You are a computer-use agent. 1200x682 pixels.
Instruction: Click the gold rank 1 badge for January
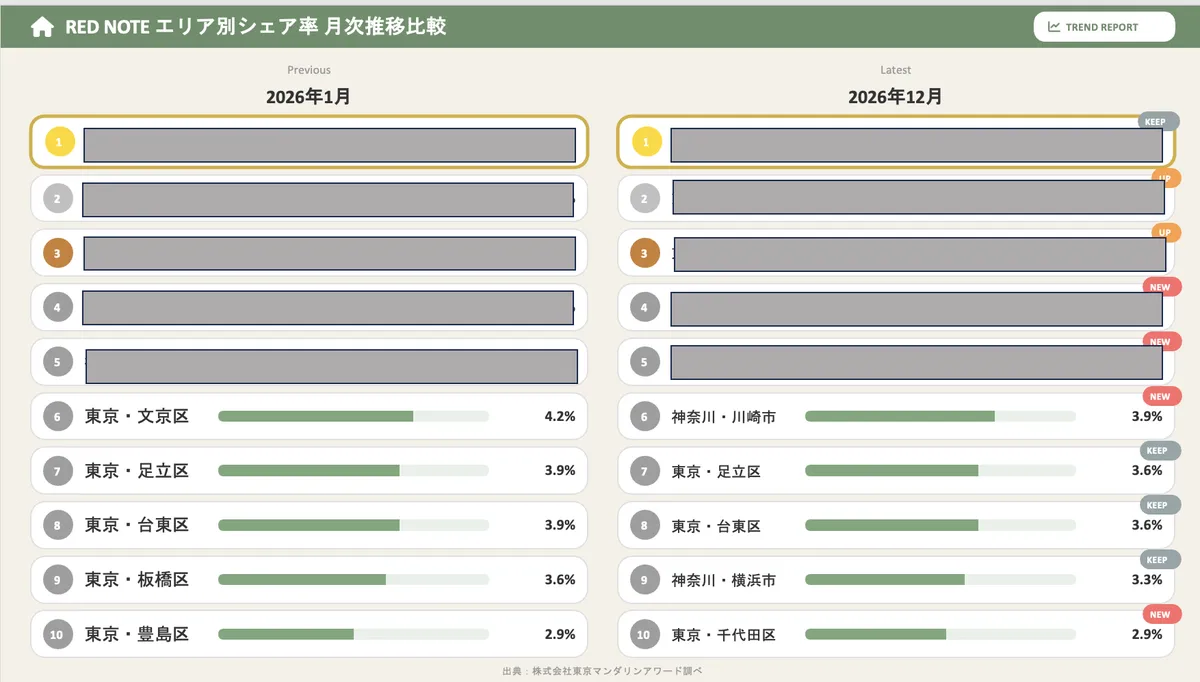[x=59, y=144]
